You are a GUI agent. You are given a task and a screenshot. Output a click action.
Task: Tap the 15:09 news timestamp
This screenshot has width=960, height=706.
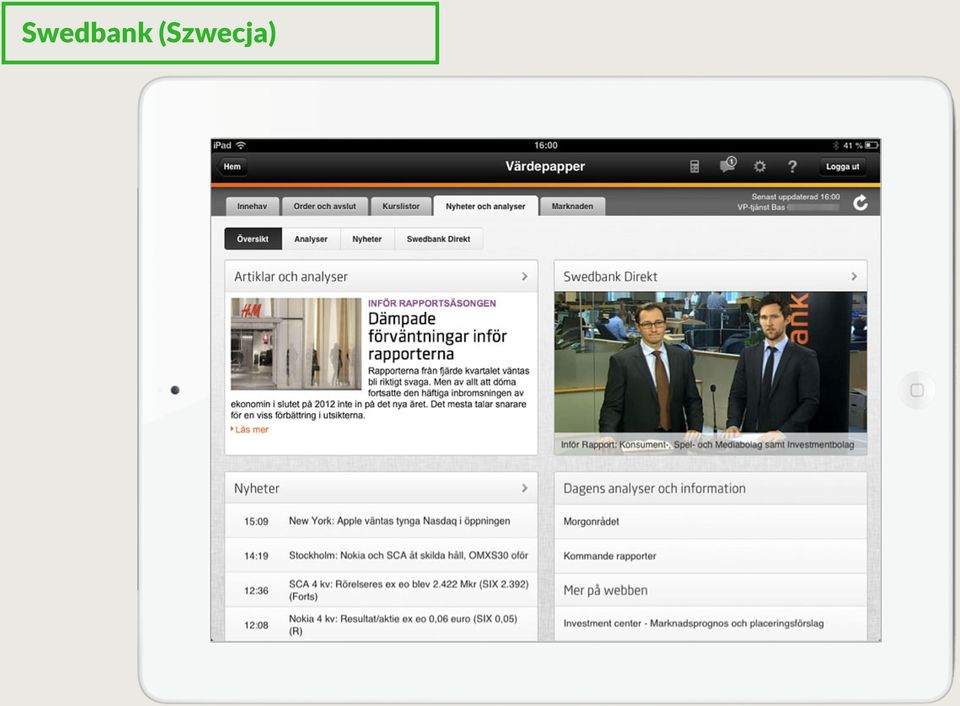[x=256, y=522]
